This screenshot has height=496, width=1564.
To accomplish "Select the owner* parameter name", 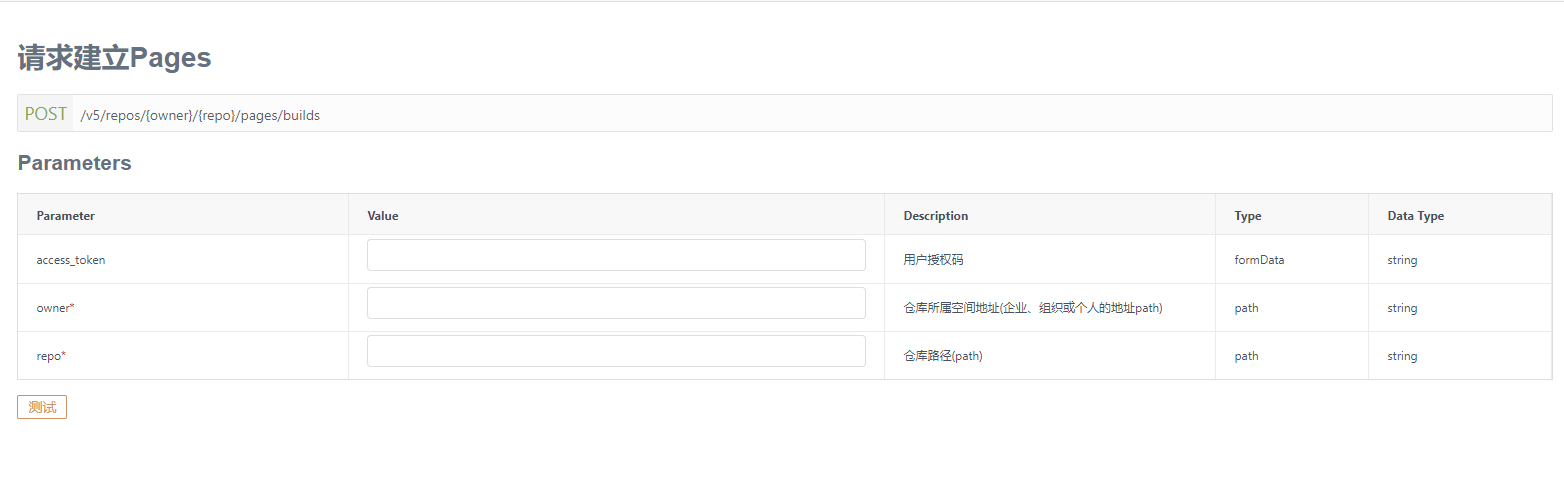I will tap(56, 308).
